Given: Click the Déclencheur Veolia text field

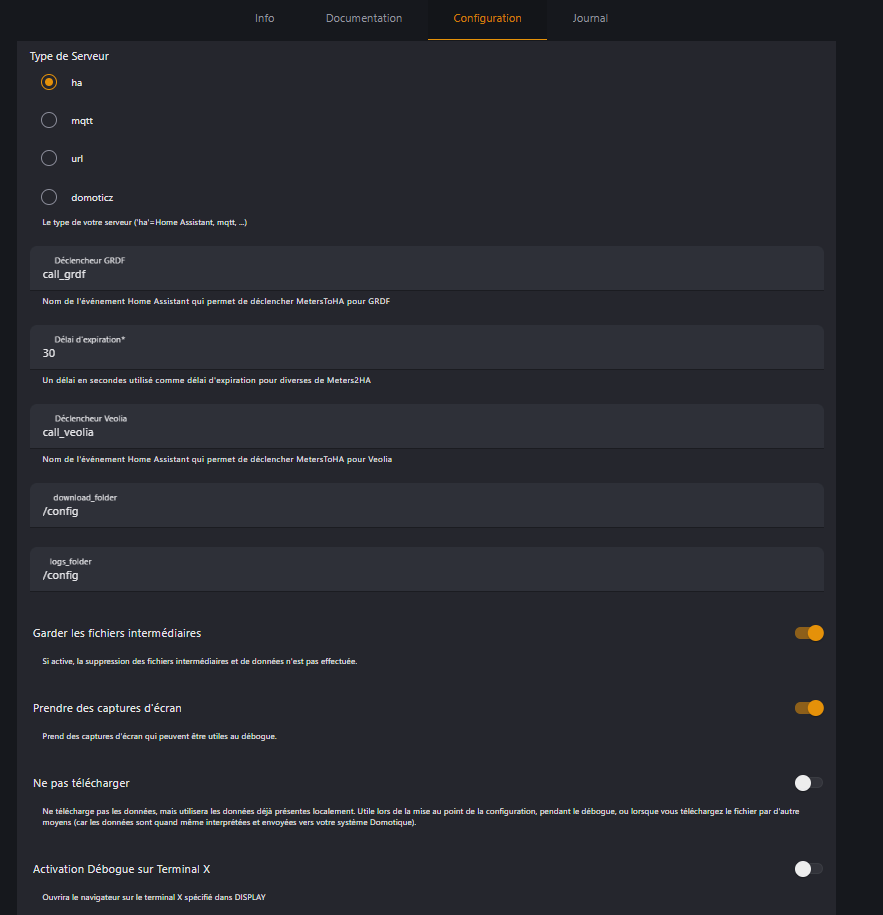Looking at the screenshot, I should click(x=427, y=426).
